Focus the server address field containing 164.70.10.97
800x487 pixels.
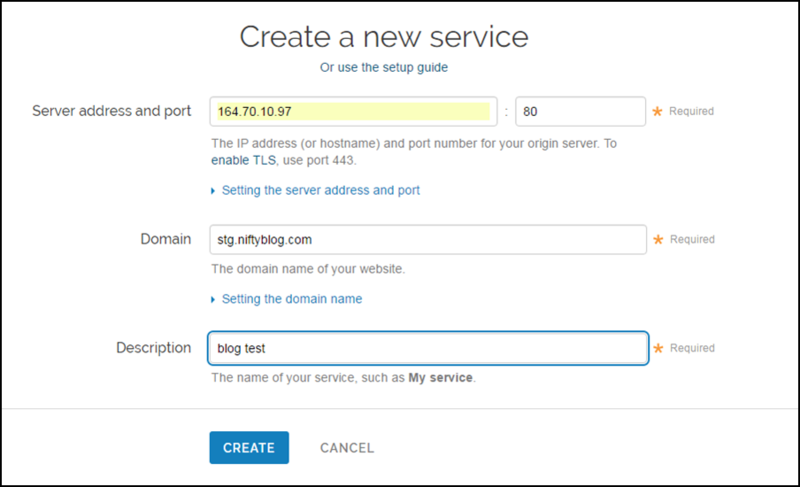(x=352, y=111)
